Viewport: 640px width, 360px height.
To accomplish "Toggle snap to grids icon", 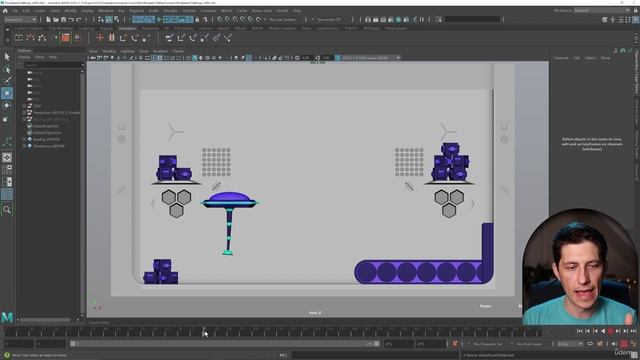I will (x=220, y=19).
